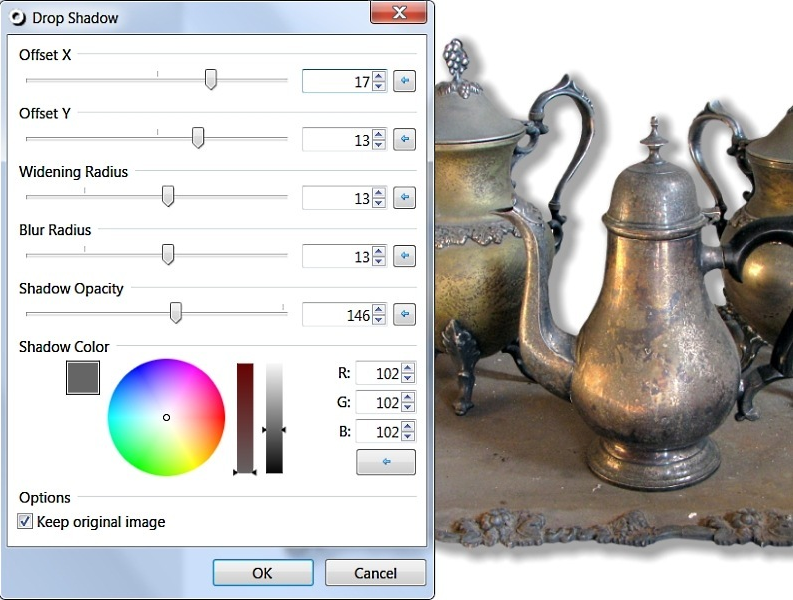Click the OK button
This screenshot has width=793, height=600.
click(263, 573)
